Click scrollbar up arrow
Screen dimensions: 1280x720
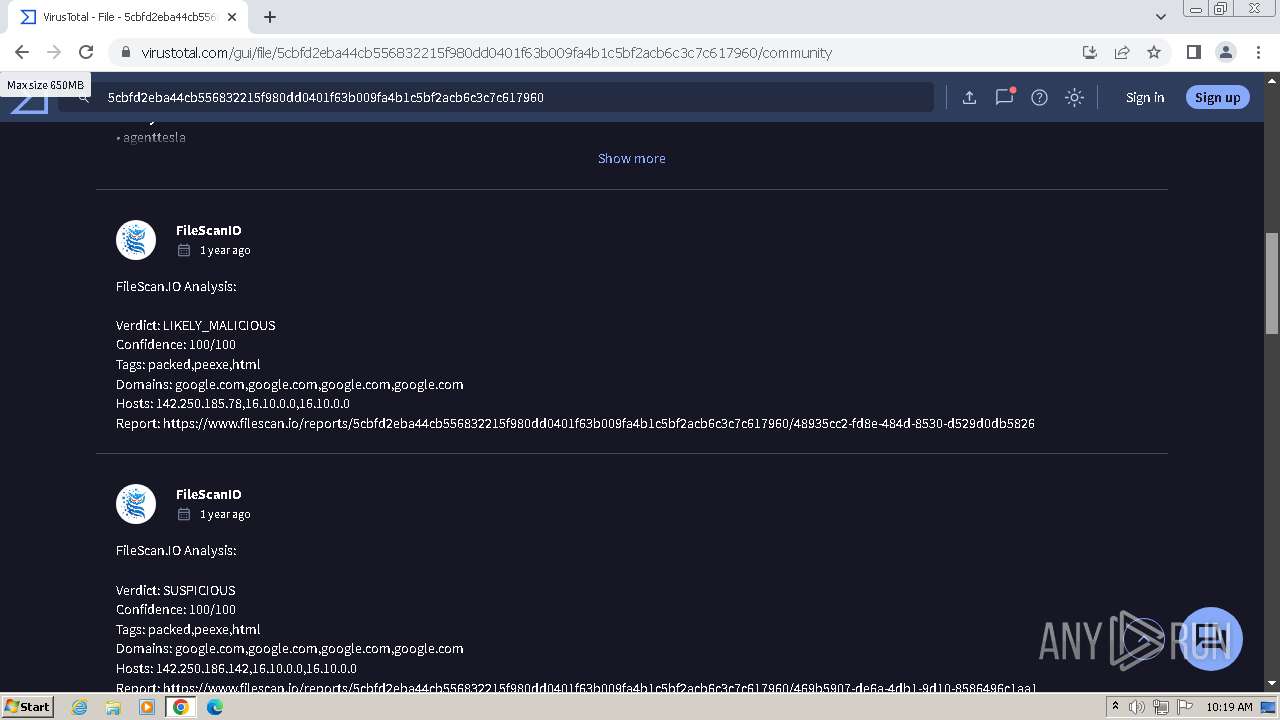coord(1272,79)
